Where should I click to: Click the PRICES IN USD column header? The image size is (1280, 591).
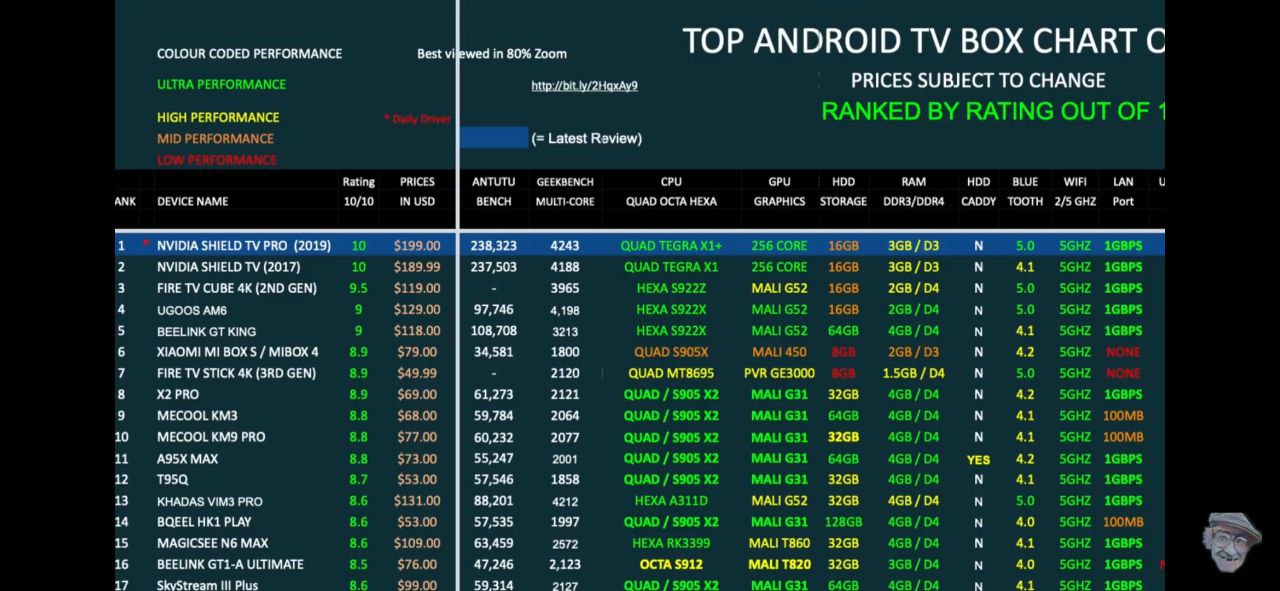417,191
